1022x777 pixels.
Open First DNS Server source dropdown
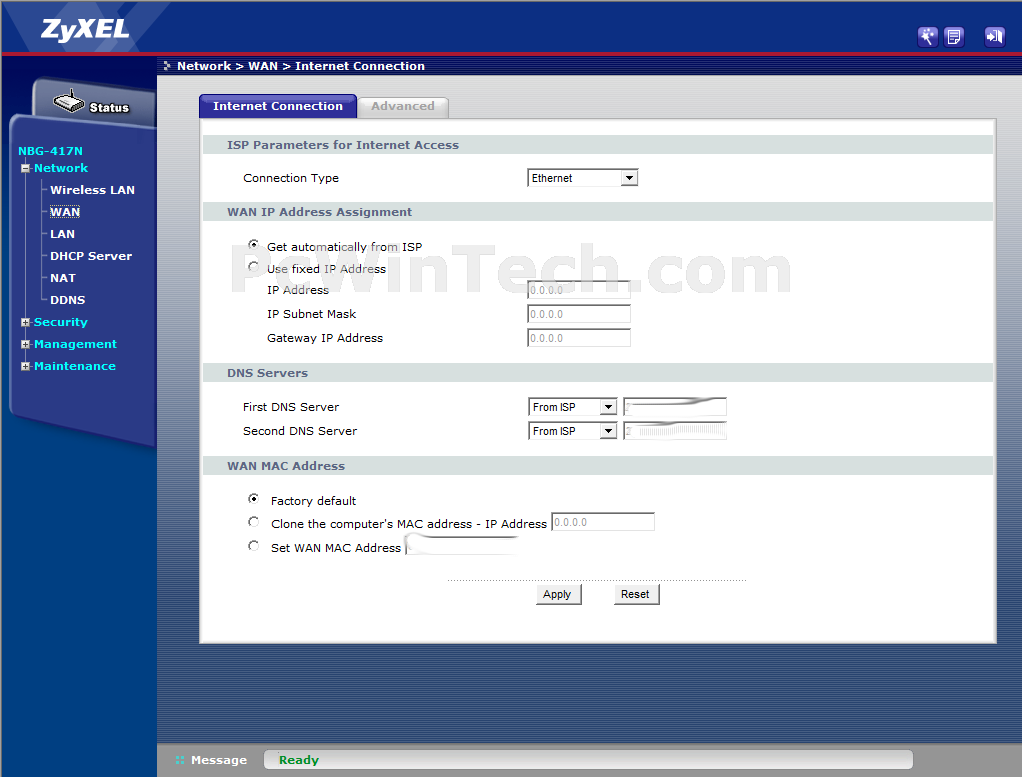[572, 407]
